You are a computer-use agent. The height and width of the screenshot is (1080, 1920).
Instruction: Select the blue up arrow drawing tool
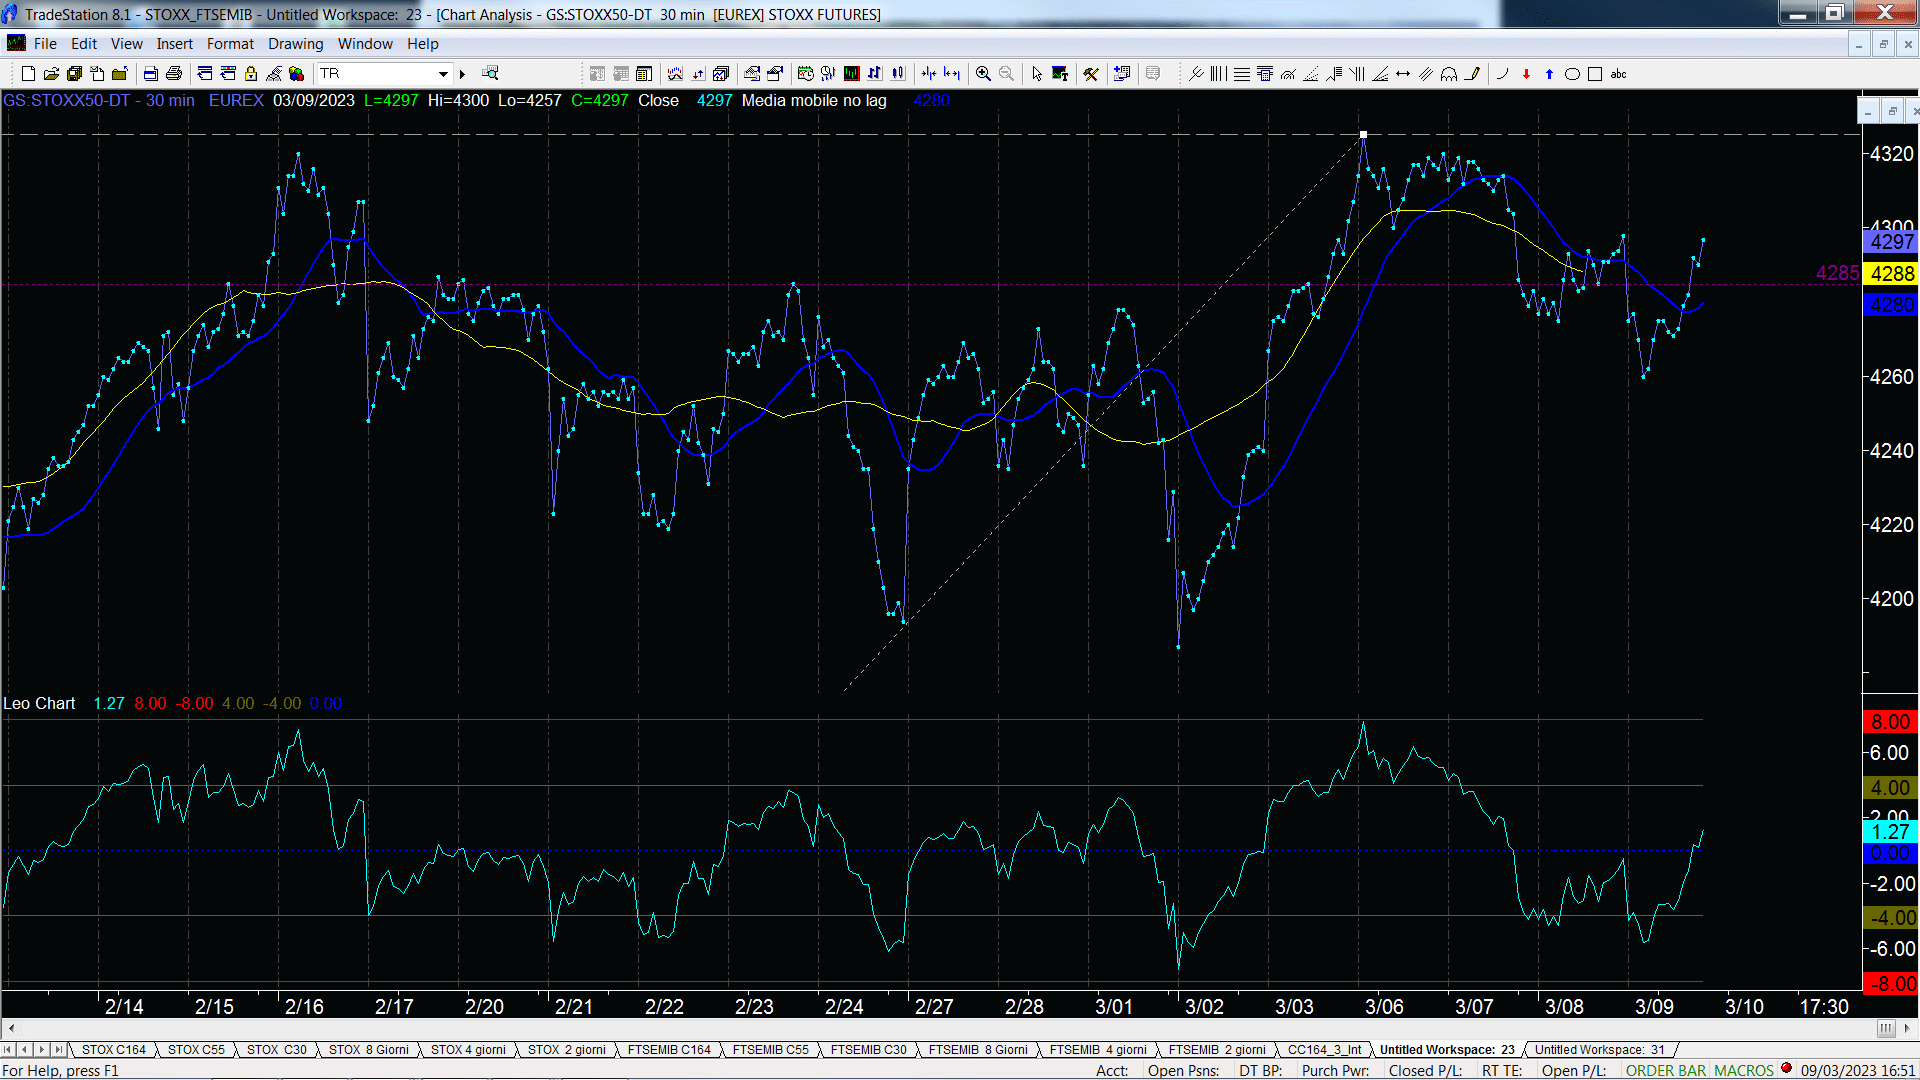pos(1549,74)
